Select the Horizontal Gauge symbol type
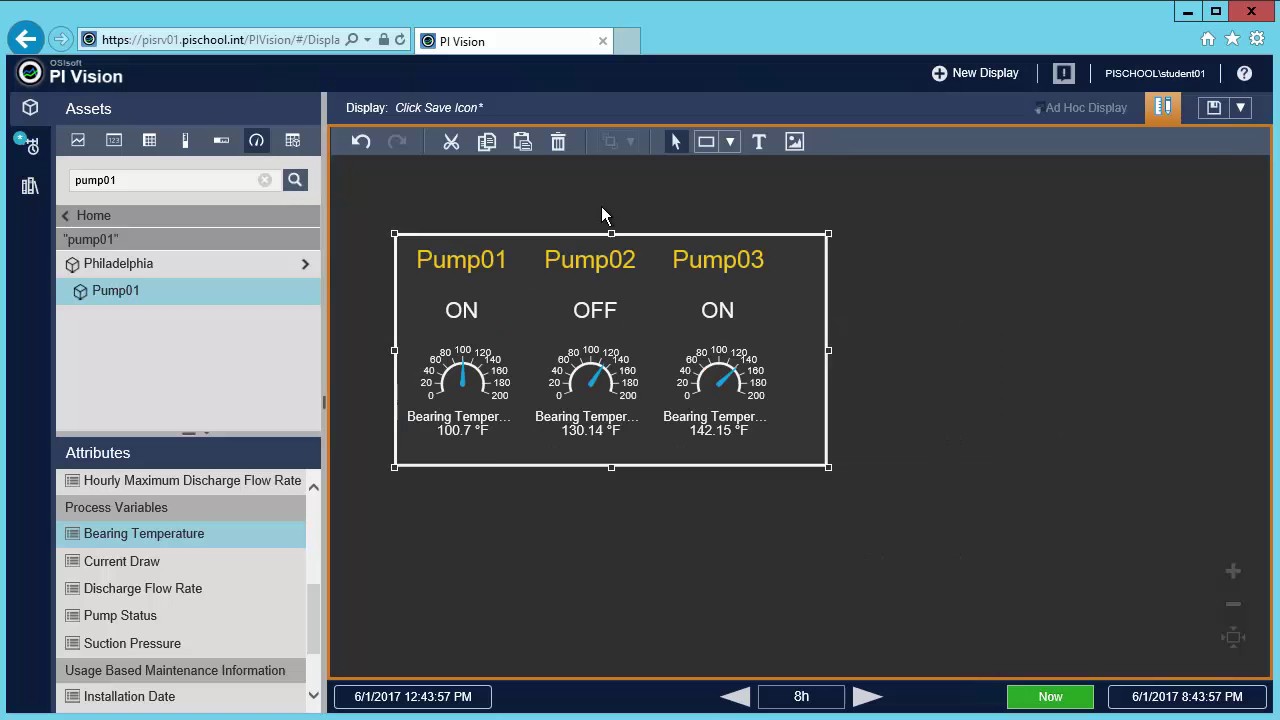Viewport: 1280px width, 720px height. click(x=221, y=141)
